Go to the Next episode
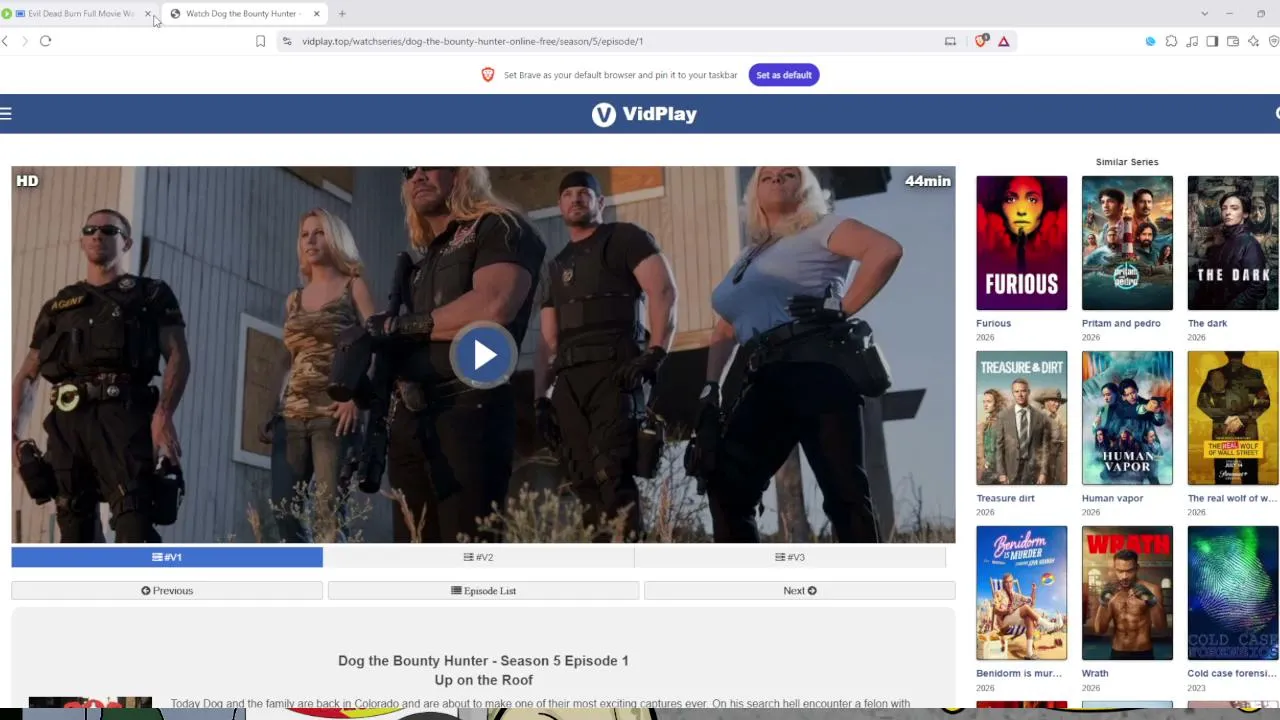Image resolution: width=1280 pixels, height=720 pixels. (799, 591)
